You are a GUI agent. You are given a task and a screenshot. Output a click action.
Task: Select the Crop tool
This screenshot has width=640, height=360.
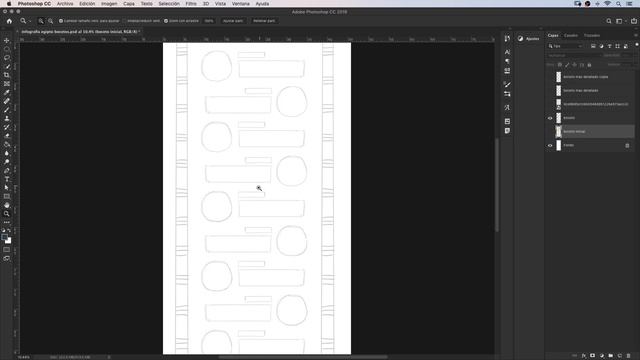click(7, 75)
